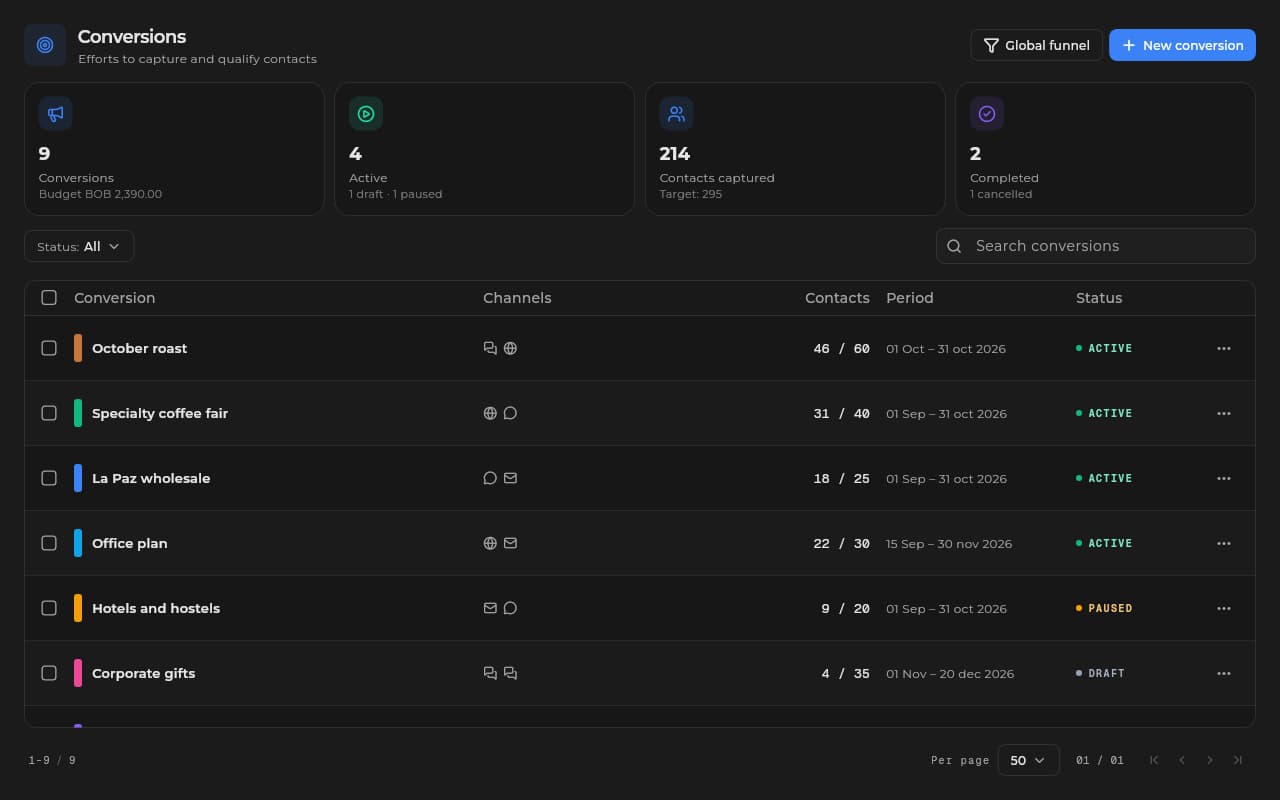Viewport: 1280px width, 800px height.
Task: Go to the previous page arrow
Action: click(x=1182, y=760)
